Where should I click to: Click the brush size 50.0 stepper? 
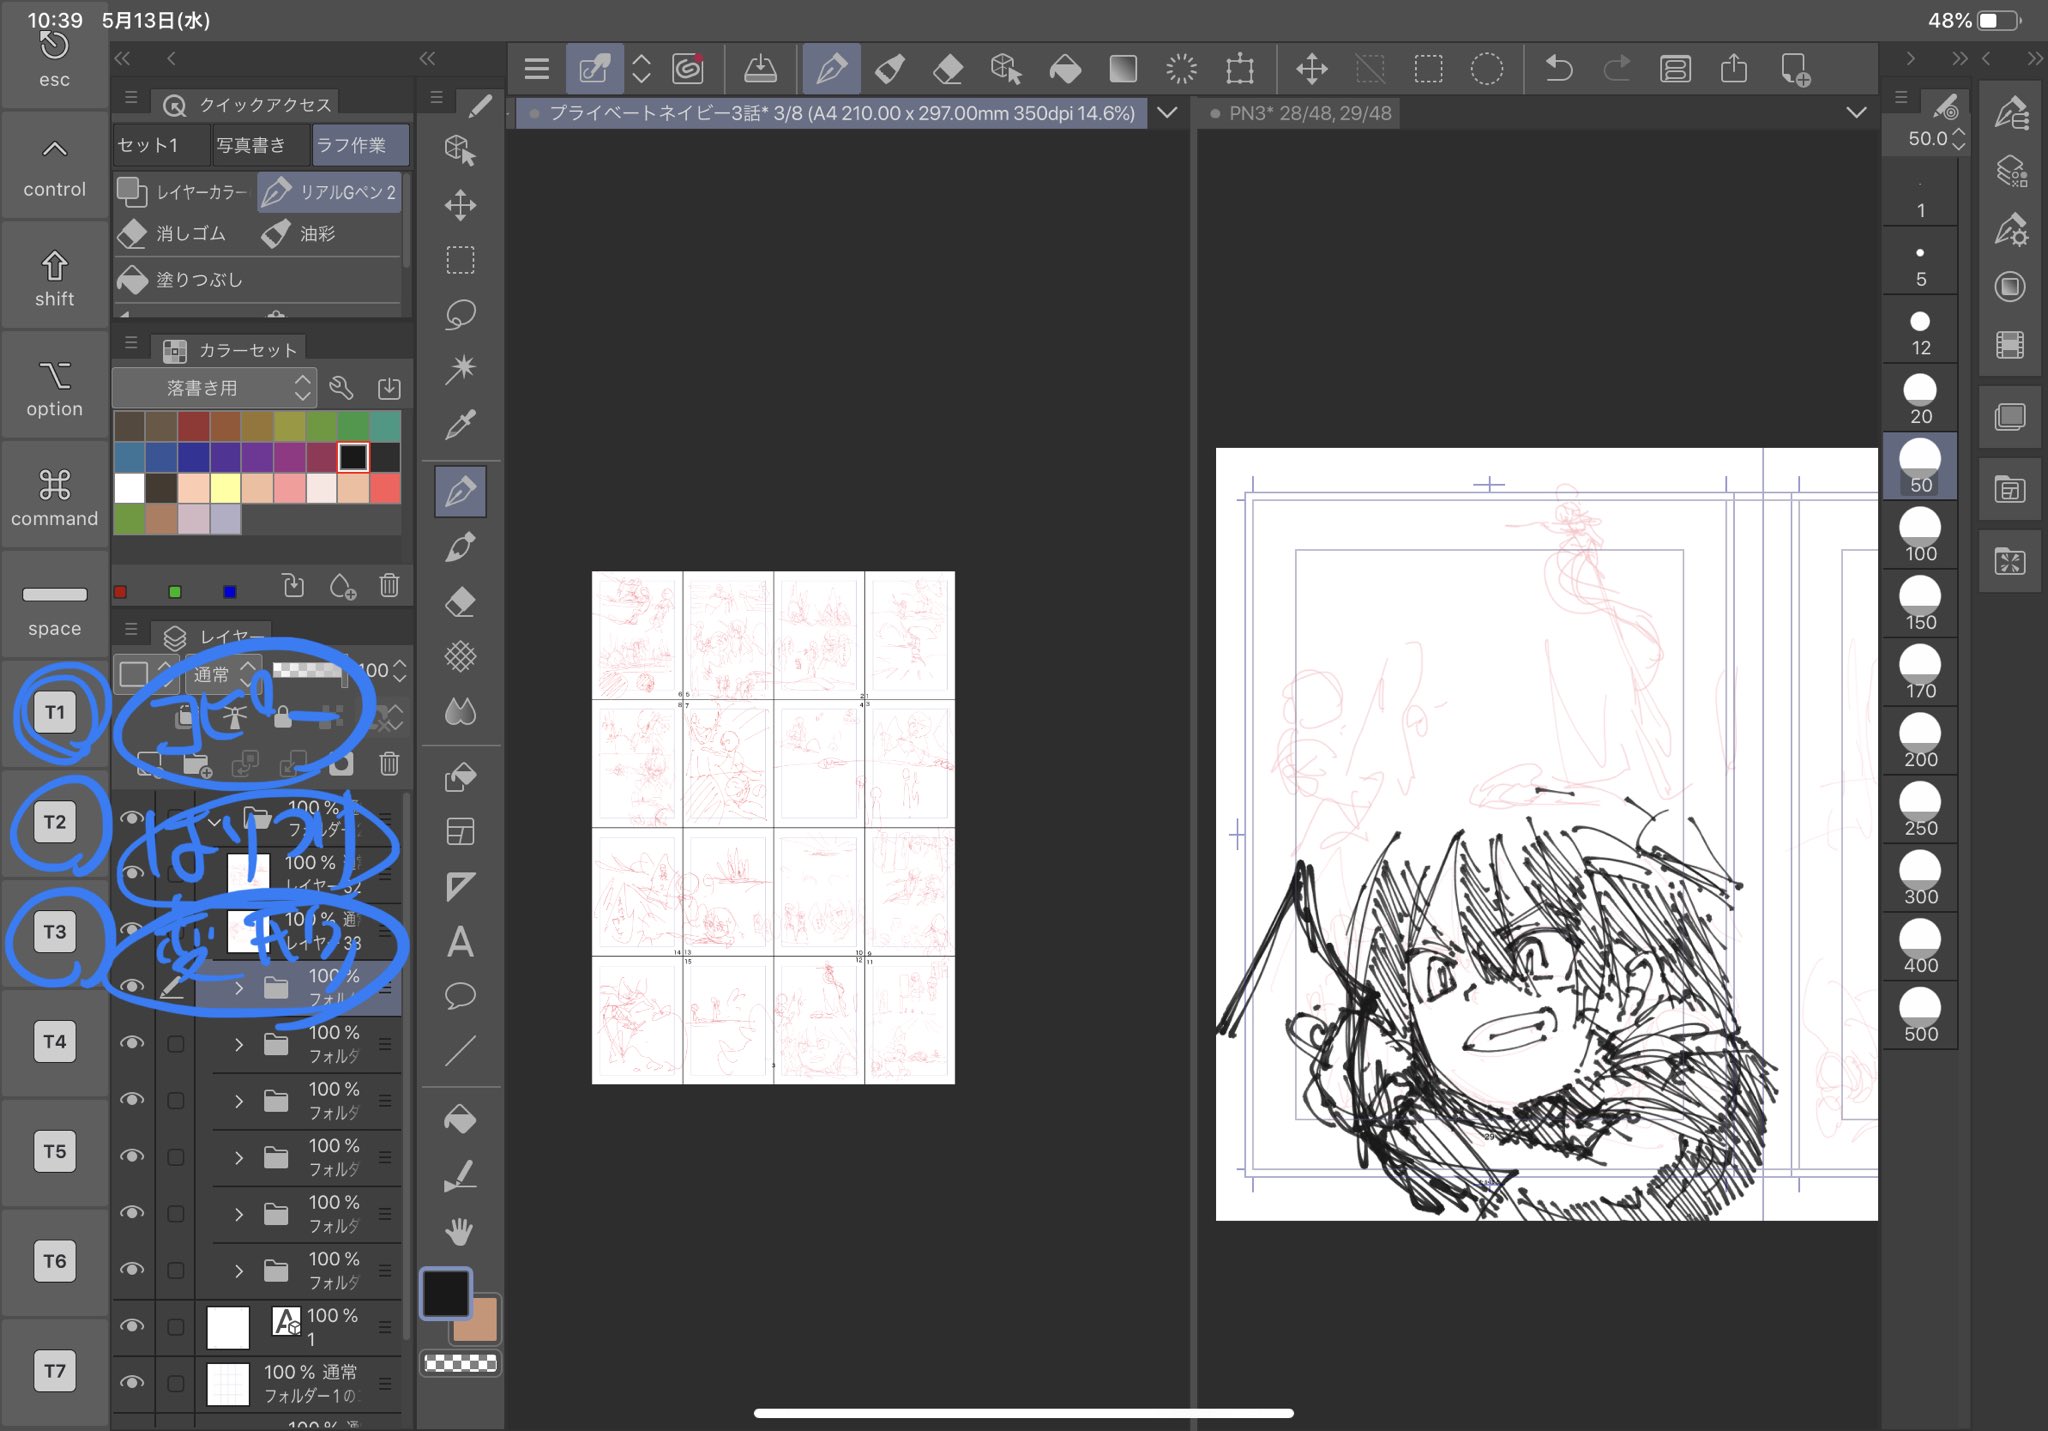point(1959,139)
